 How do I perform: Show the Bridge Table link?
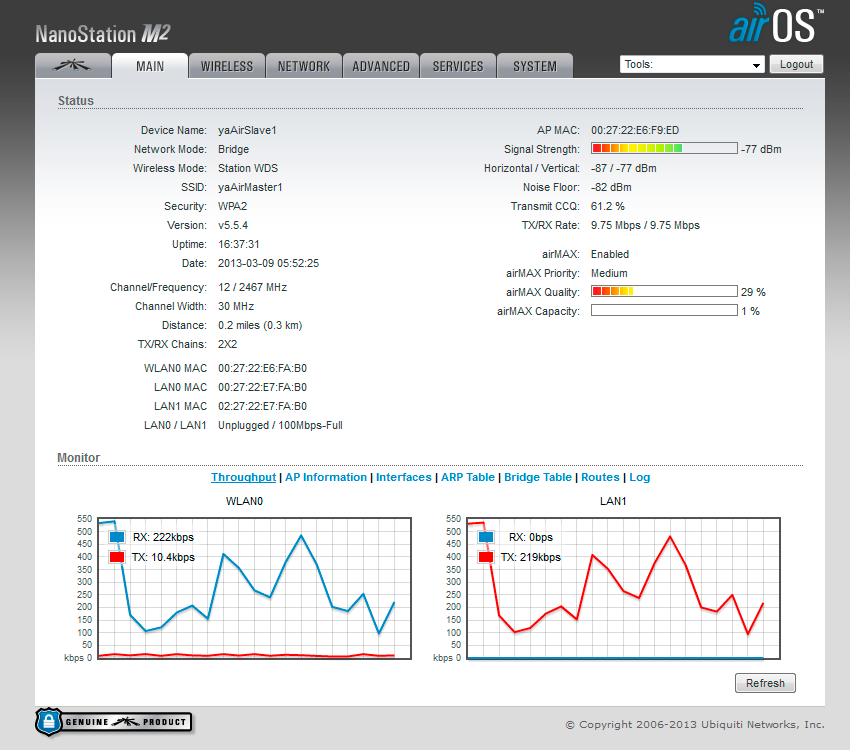pyautogui.click(x=538, y=477)
